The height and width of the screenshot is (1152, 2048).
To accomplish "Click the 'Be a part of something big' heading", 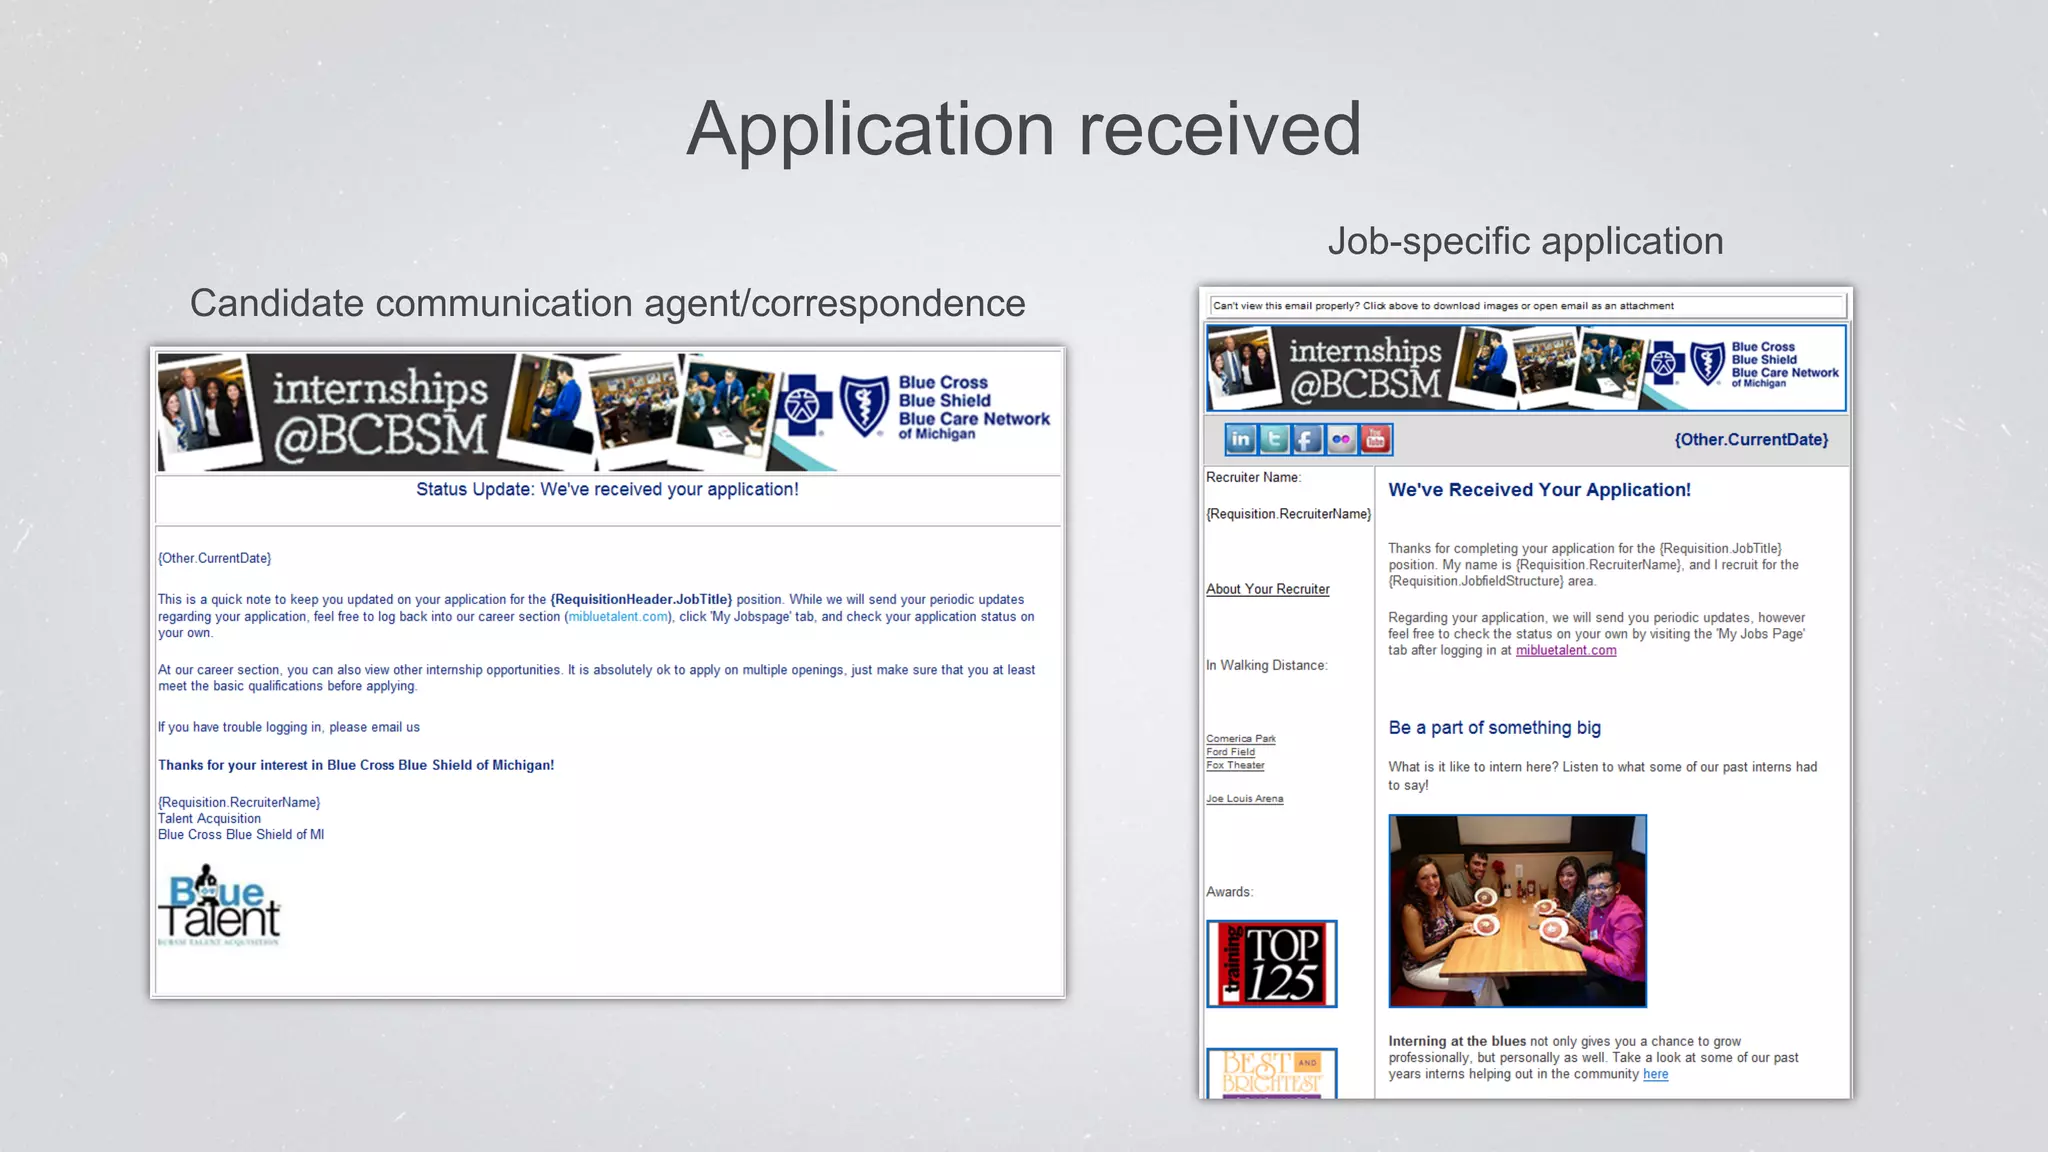I will [x=1495, y=728].
